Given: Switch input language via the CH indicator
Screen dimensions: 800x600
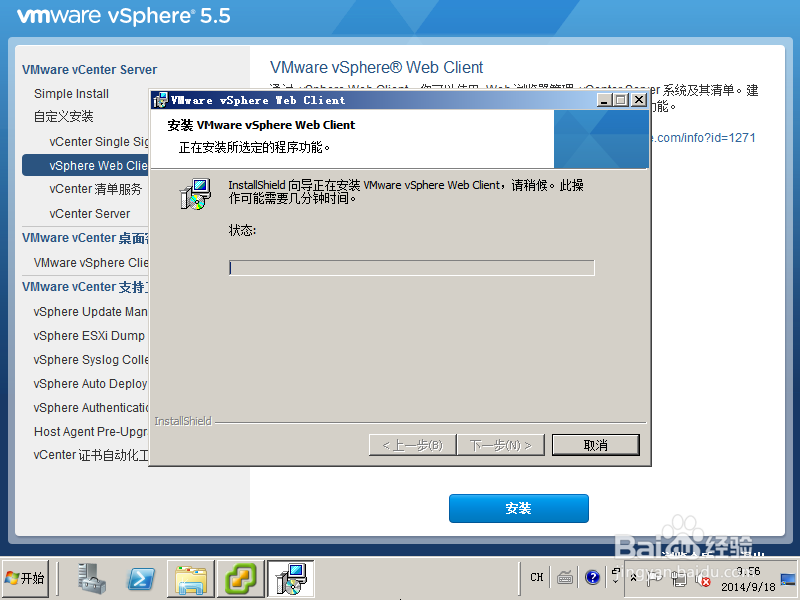Looking at the screenshot, I should pos(537,578).
